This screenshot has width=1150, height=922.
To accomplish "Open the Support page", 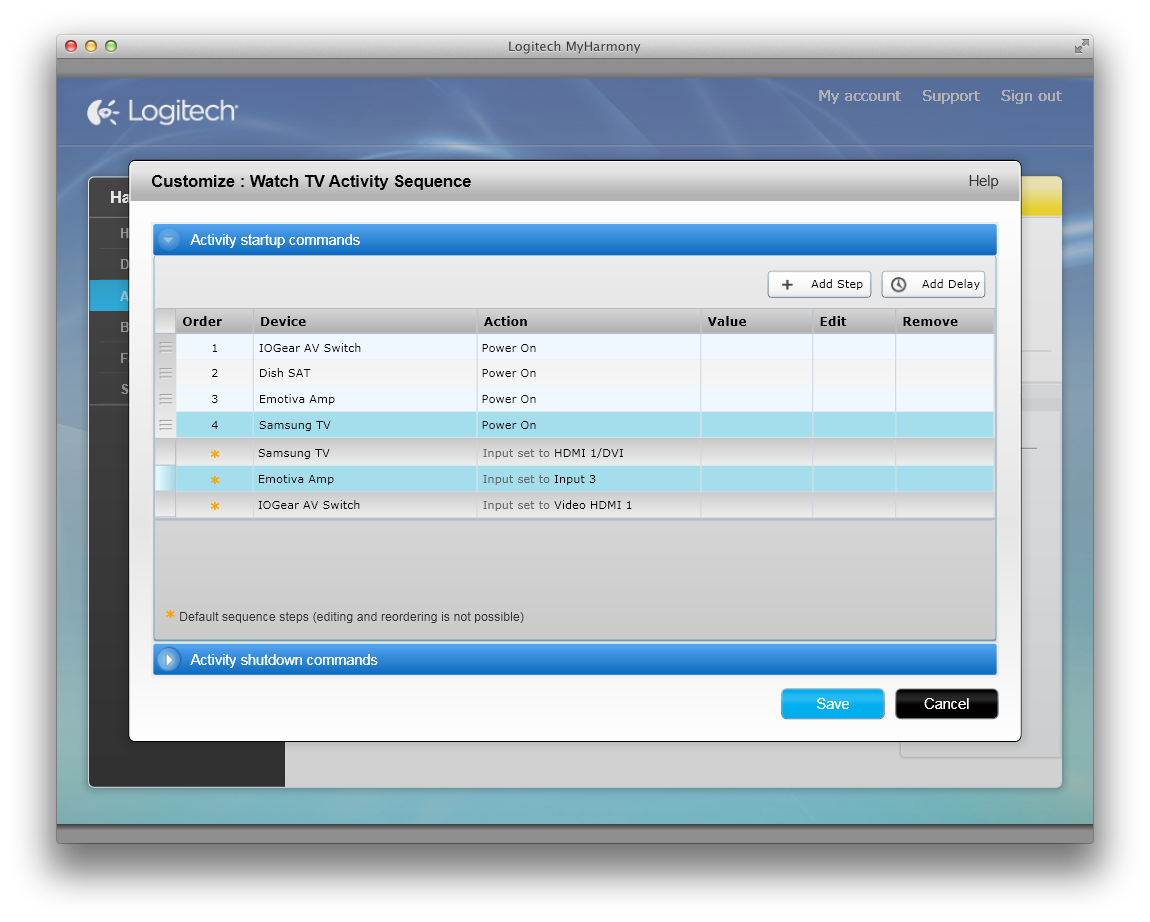I will [950, 96].
